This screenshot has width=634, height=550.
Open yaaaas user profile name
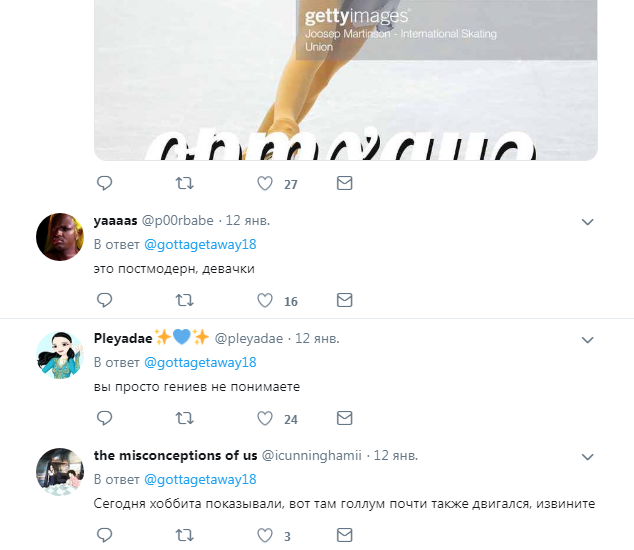click(x=116, y=221)
